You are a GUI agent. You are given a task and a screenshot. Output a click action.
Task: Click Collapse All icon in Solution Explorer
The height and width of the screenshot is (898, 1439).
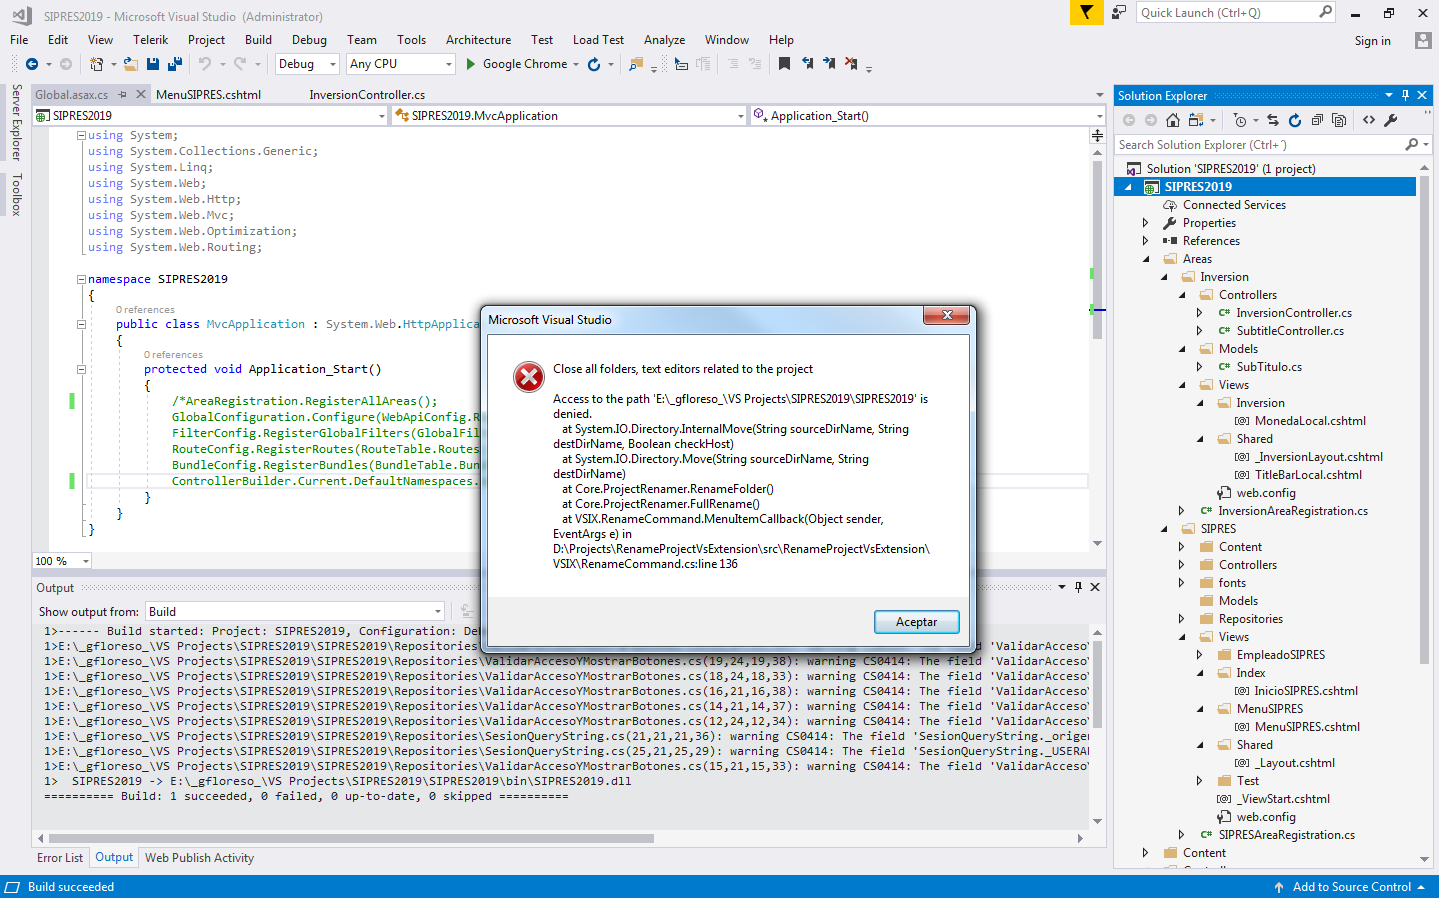click(1317, 120)
